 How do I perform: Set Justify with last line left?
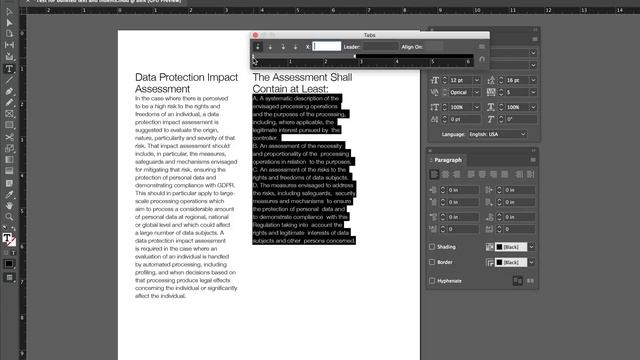[471, 175]
